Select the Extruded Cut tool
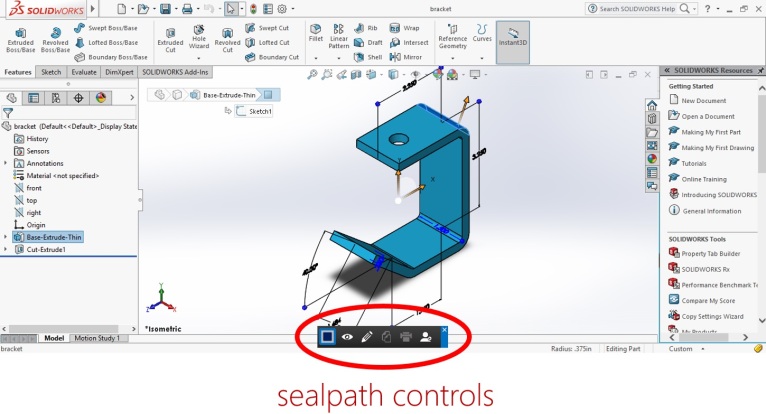The image size is (766, 414). point(170,40)
